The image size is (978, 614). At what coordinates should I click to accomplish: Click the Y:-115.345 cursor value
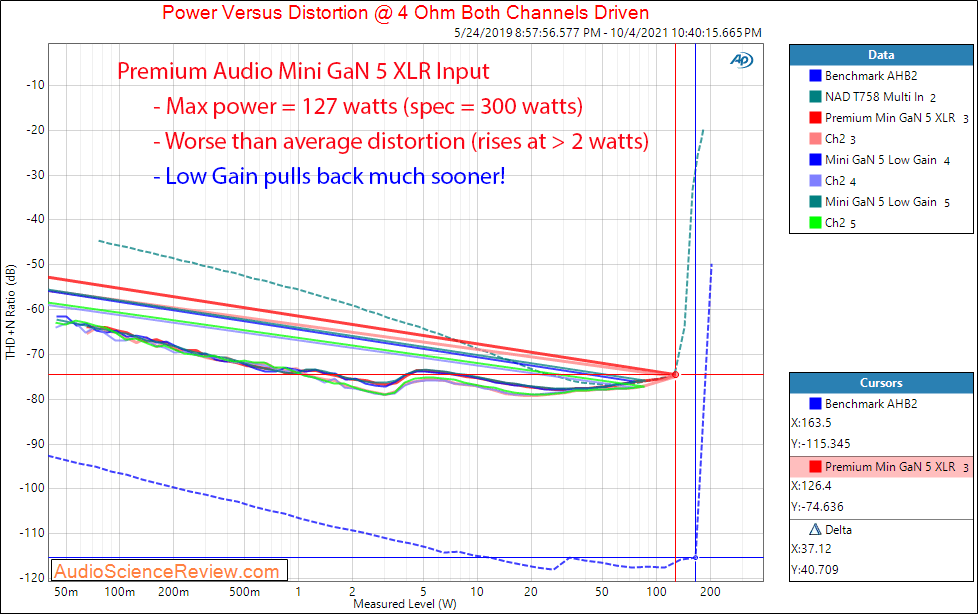pyautogui.click(x=821, y=444)
